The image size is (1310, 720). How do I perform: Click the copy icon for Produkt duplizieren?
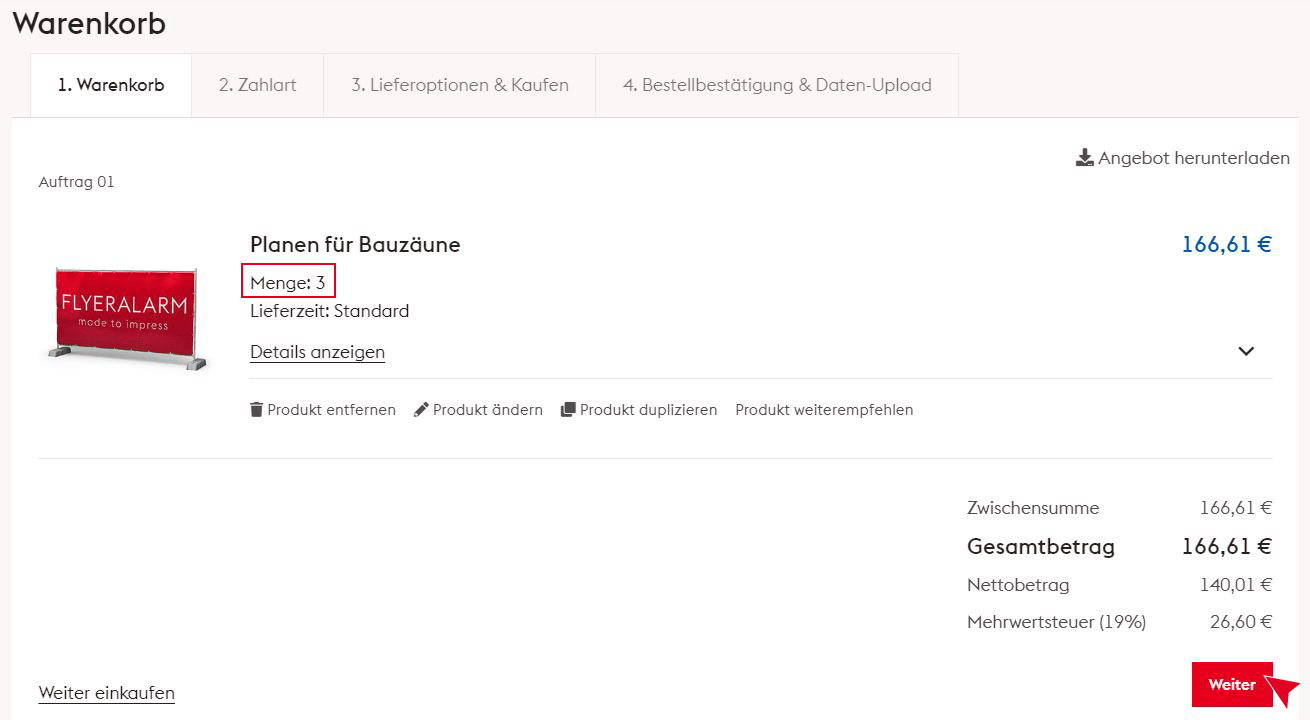568,410
